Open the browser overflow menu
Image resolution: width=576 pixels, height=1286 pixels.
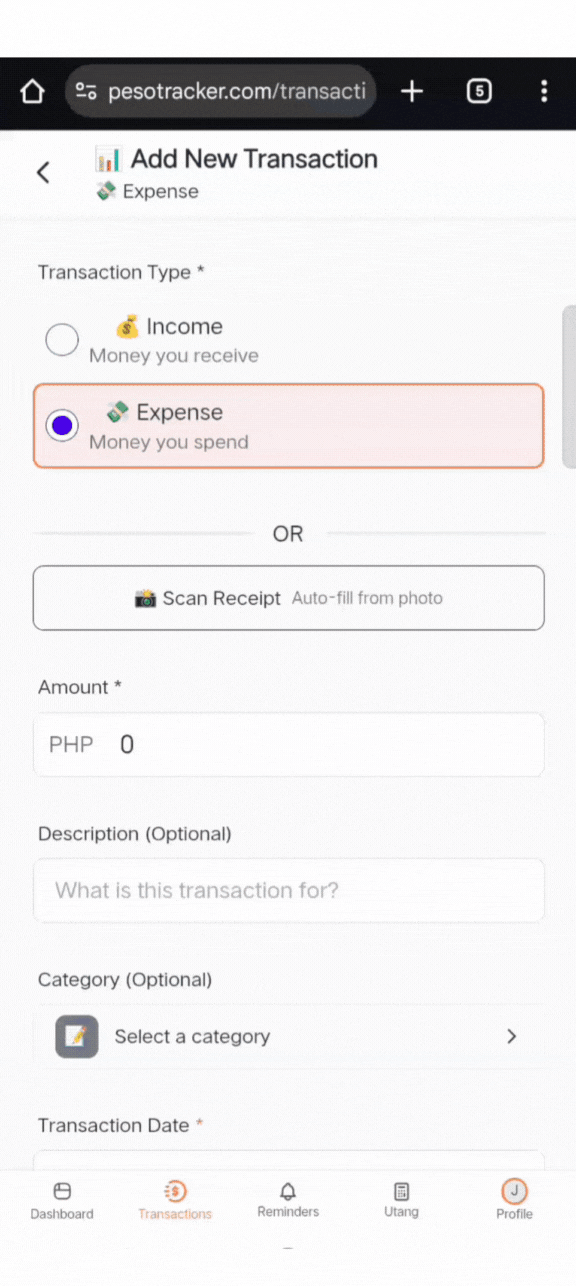pos(544,90)
